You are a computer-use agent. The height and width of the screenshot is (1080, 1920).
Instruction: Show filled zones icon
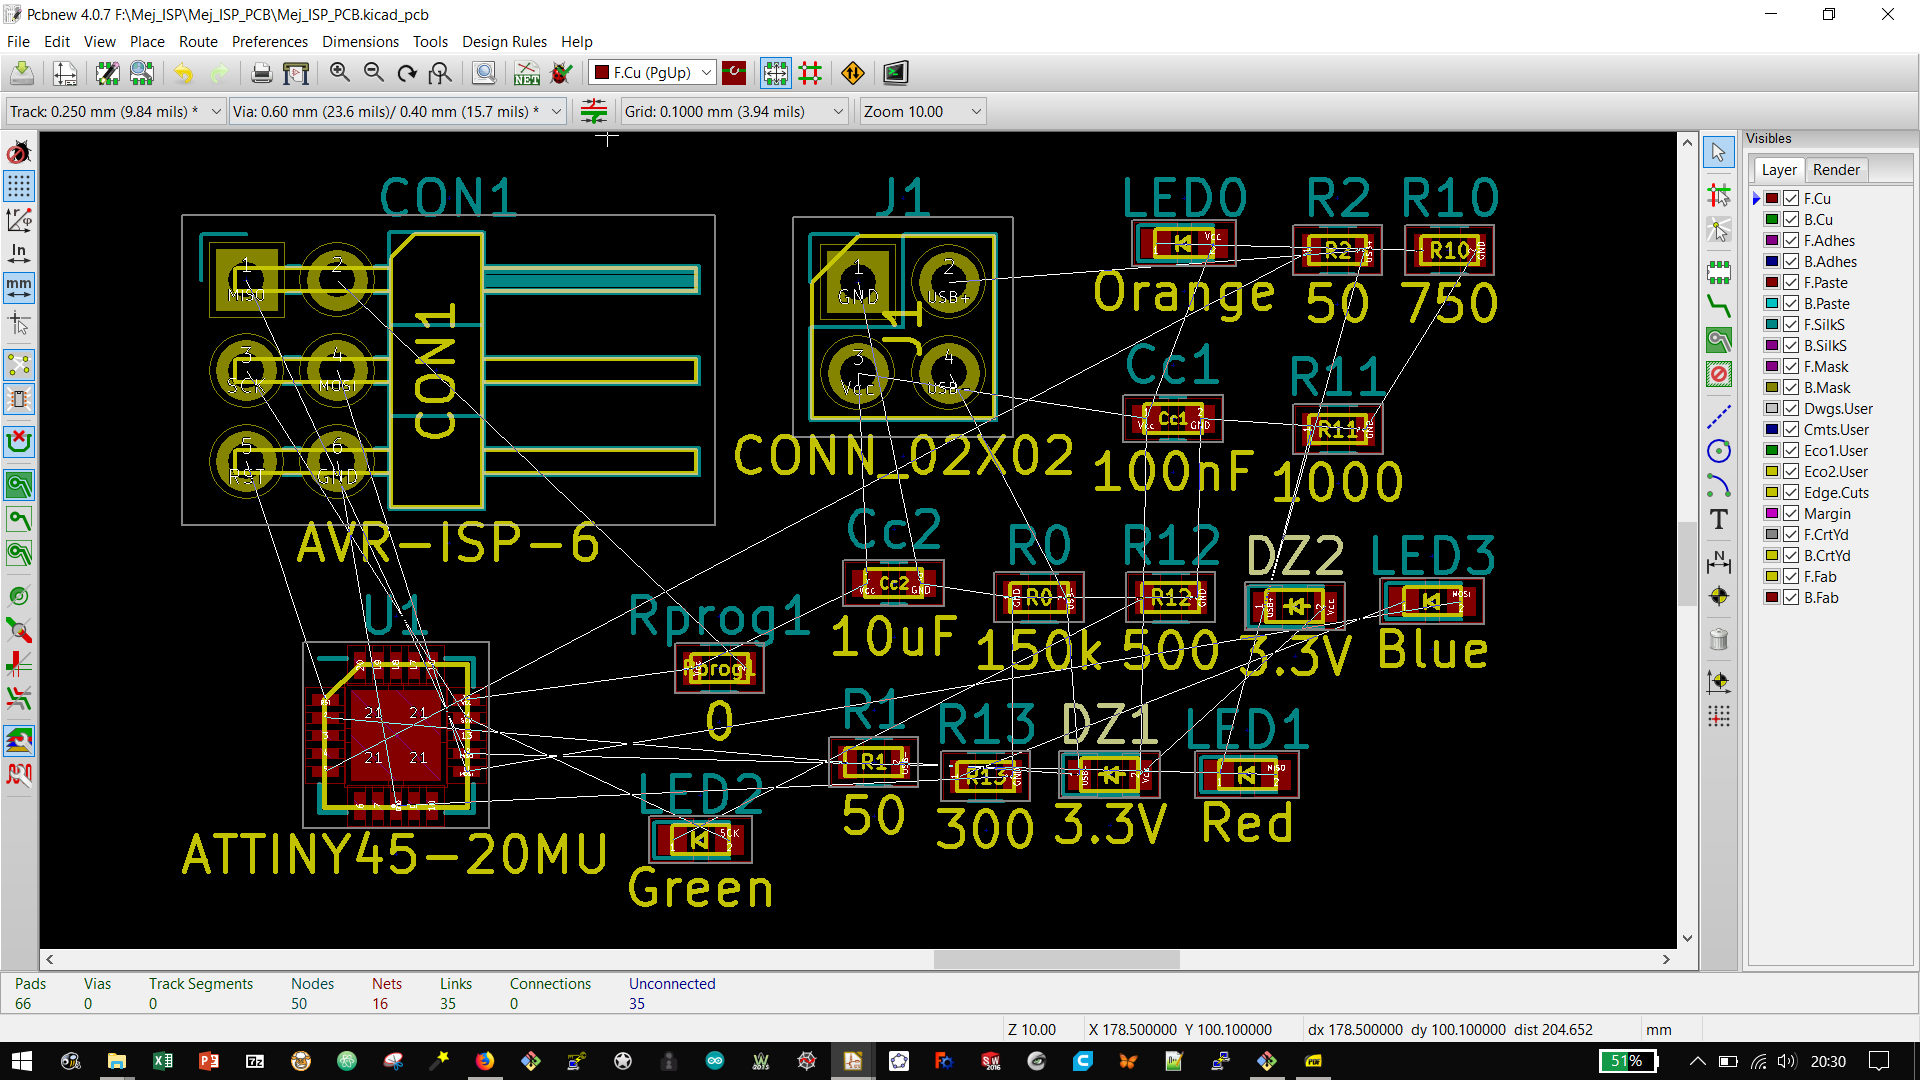pyautogui.click(x=19, y=485)
